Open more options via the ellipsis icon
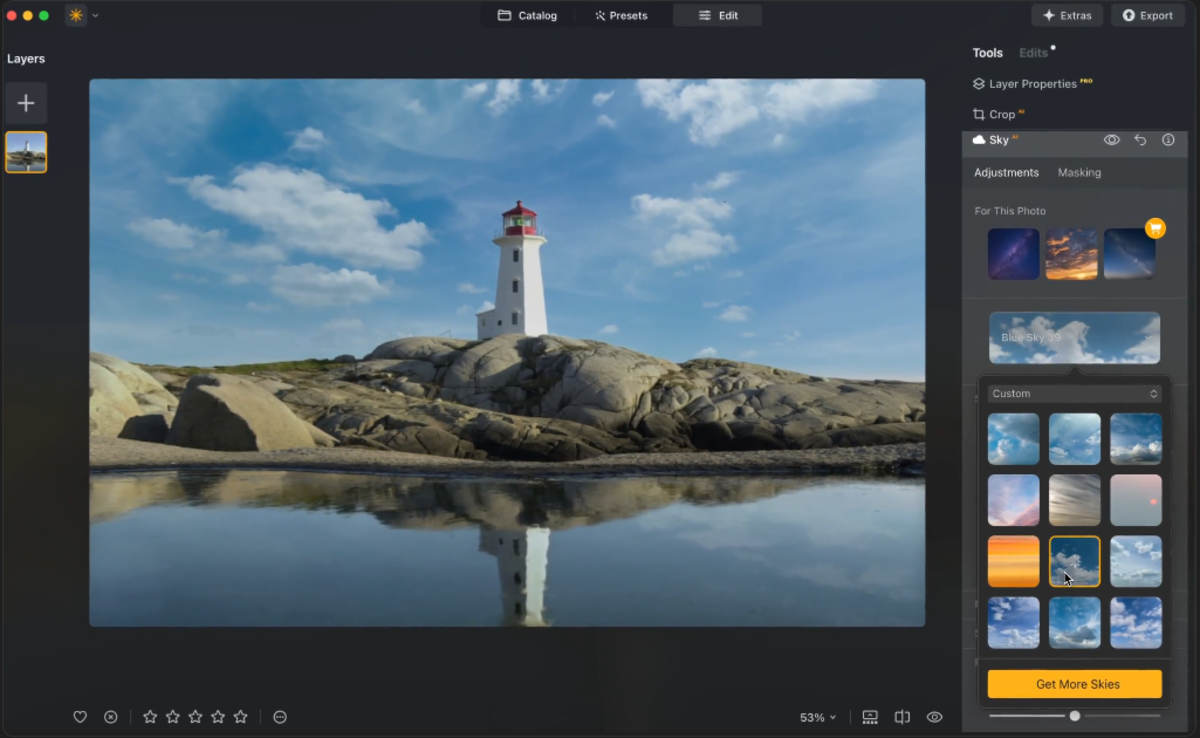 (280, 717)
